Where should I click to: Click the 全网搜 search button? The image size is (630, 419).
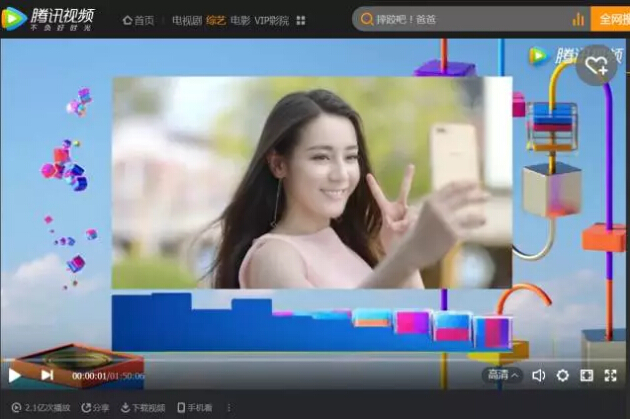click(611, 19)
